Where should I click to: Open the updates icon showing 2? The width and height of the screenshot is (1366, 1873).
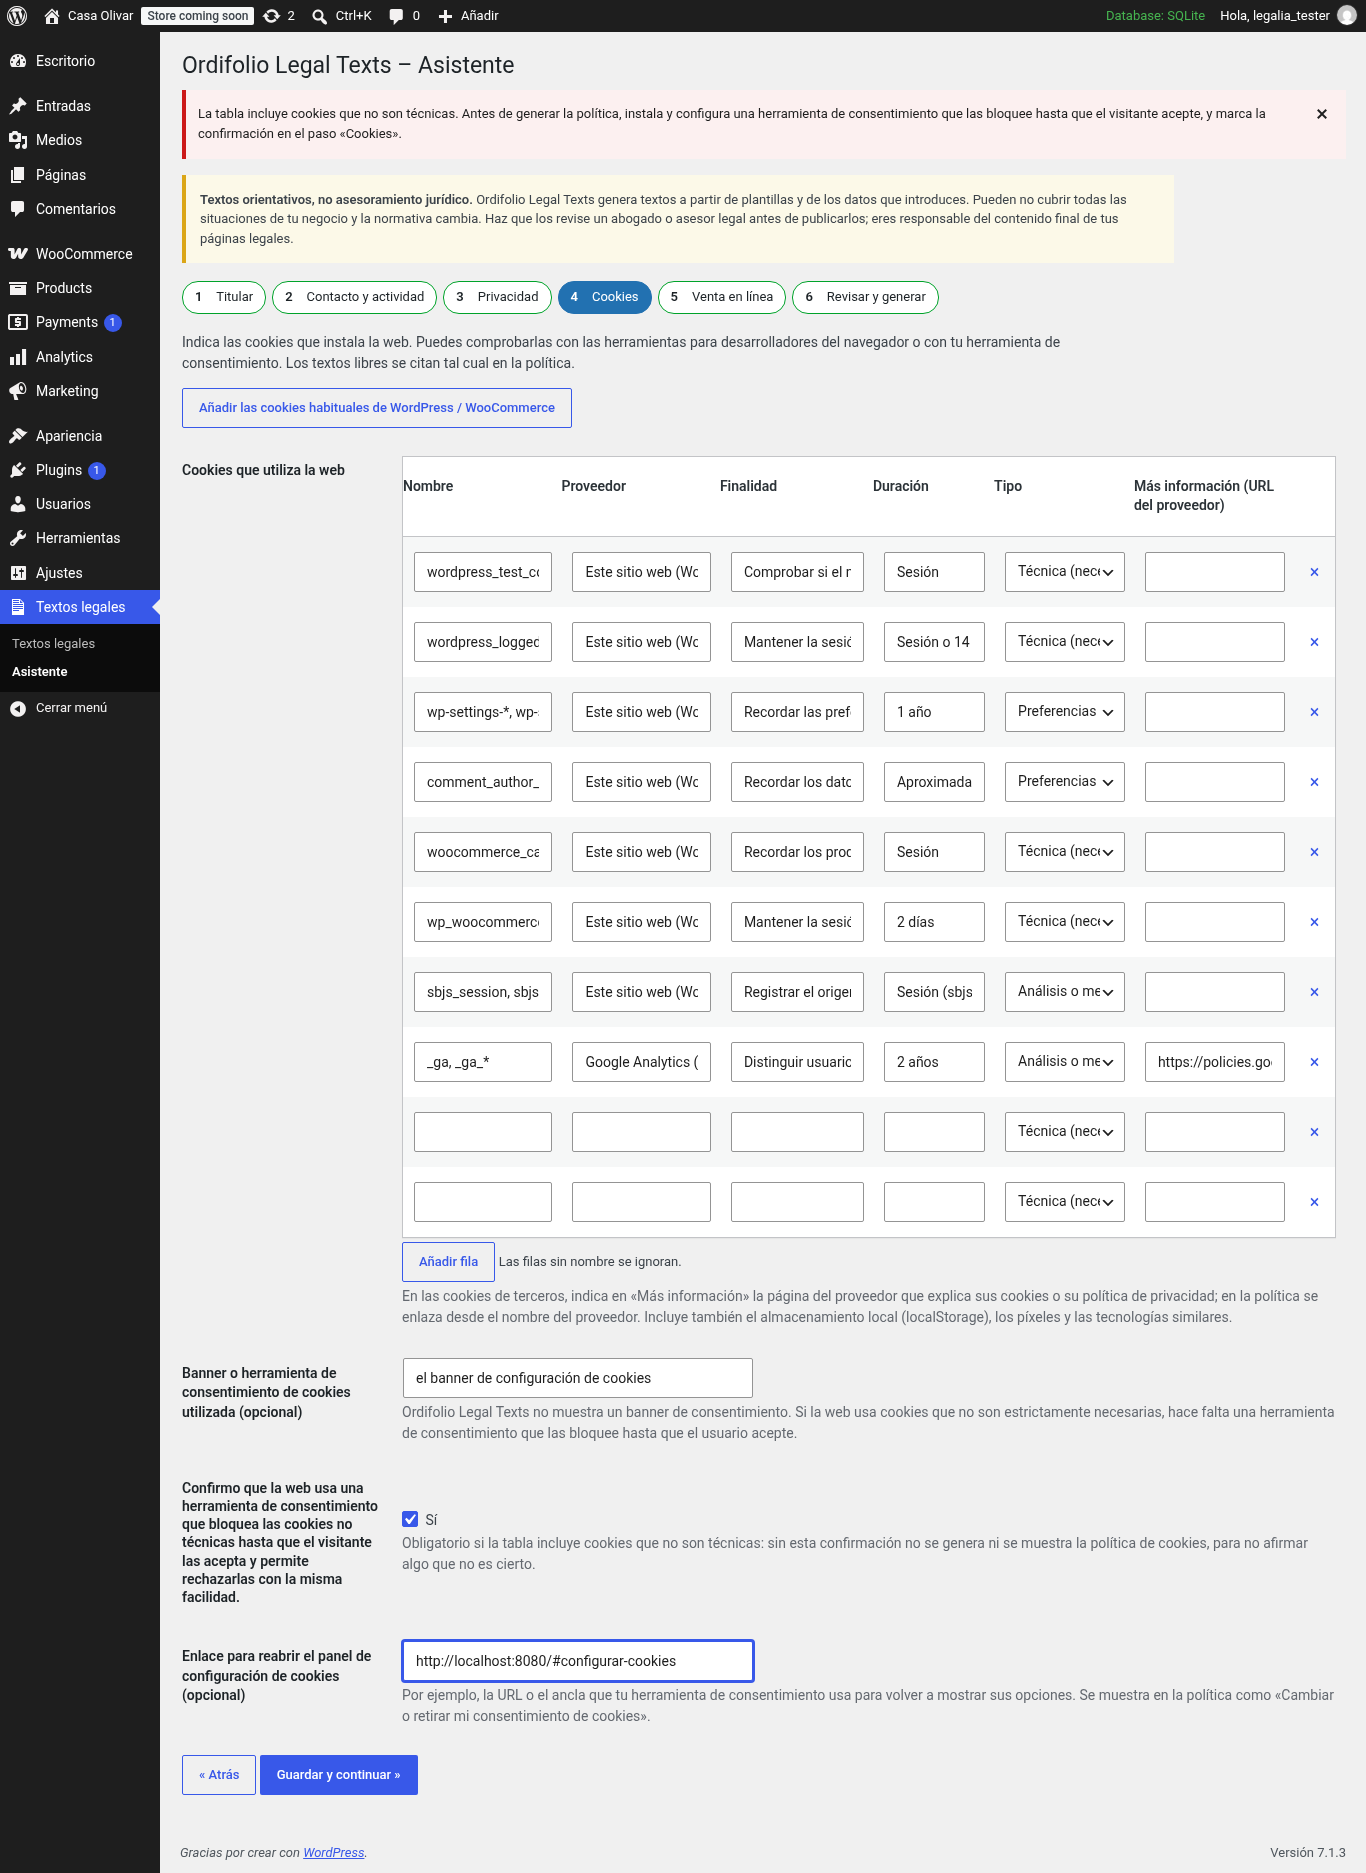(279, 16)
